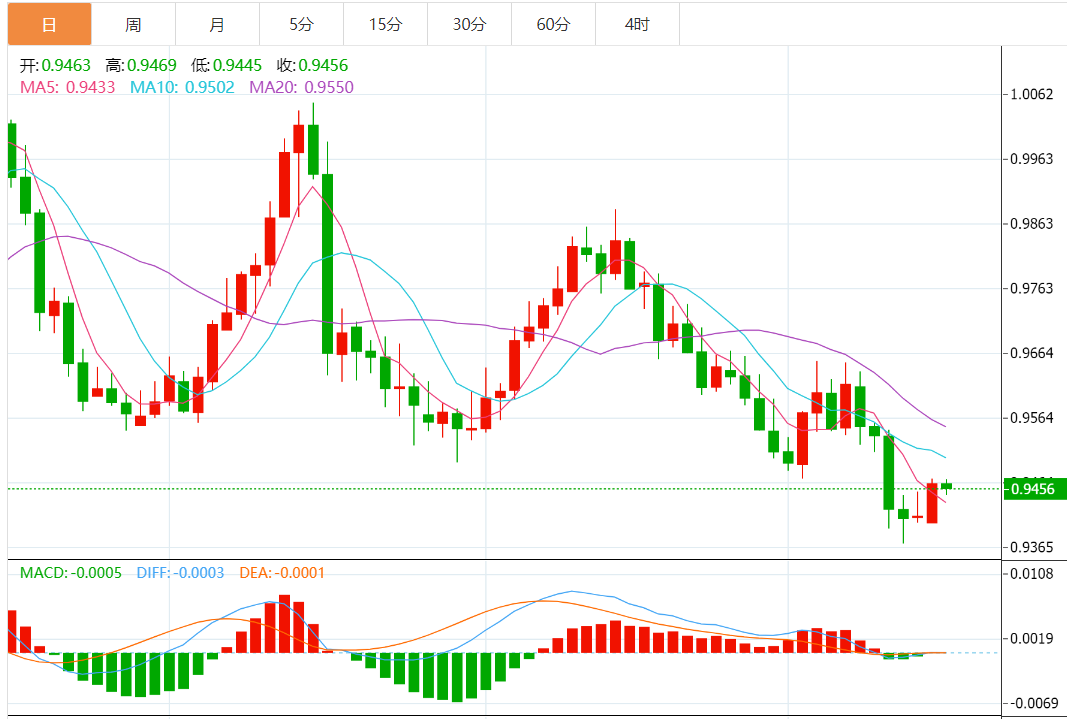Open the 4时 timeframe tab
Viewport: 1067px width, 719px height.
pos(637,25)
